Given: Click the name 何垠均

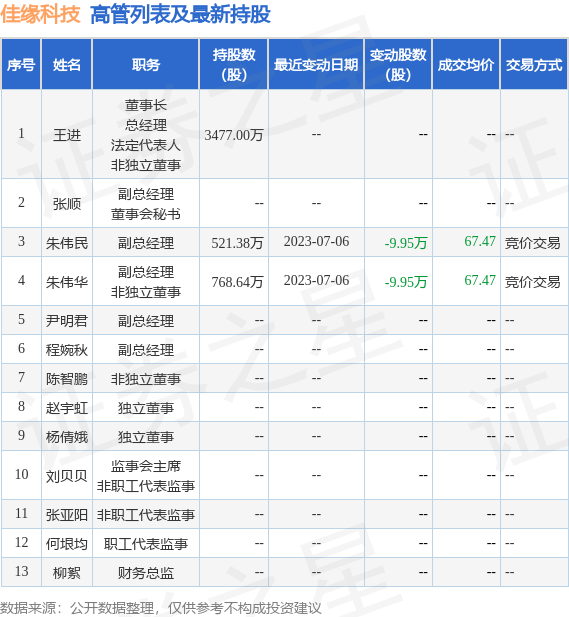Looking at the screenshot, I should coord(67,544).
